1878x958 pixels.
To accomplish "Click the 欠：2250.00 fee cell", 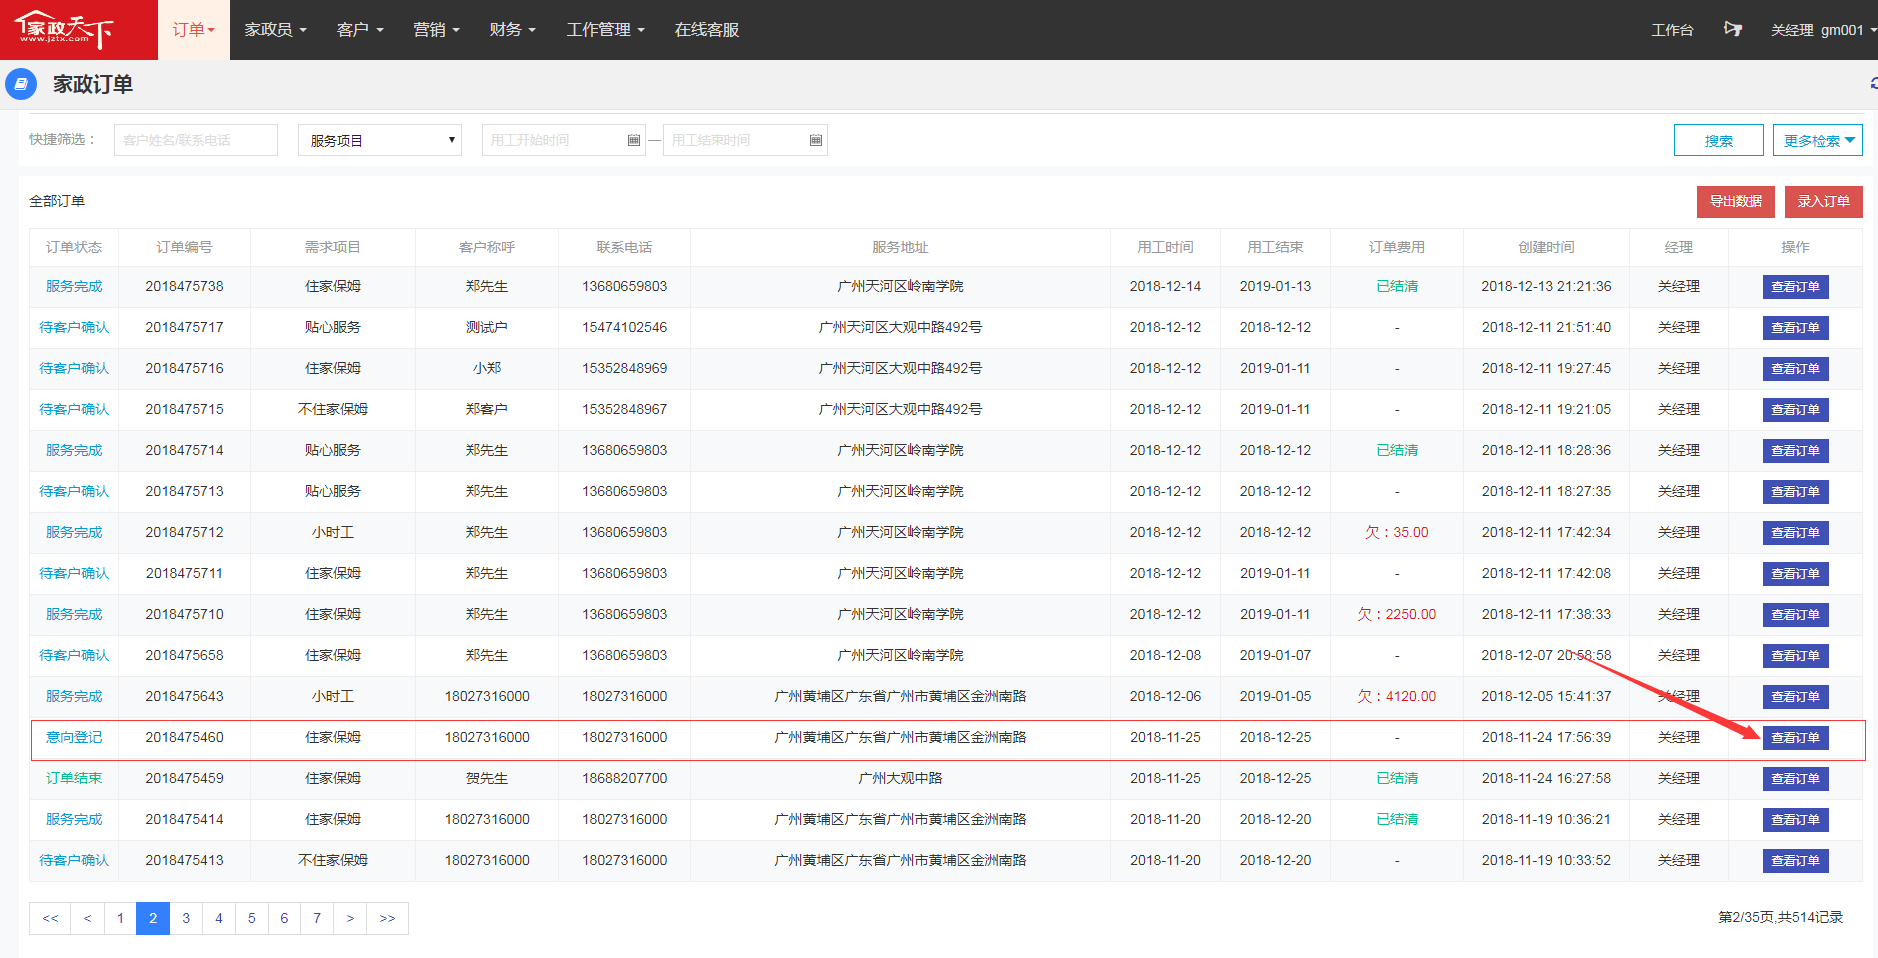I will pyautogui.click(x=1397, y=614).
